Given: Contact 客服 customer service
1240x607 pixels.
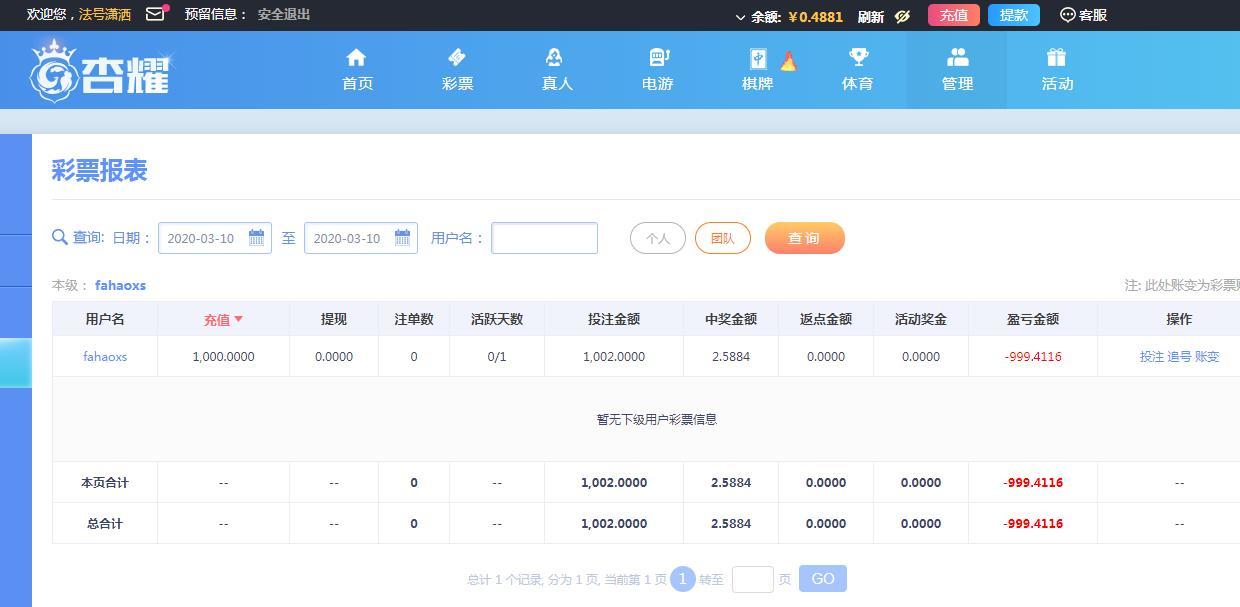Looking at the screenshot, I should tap(1083, 15).
